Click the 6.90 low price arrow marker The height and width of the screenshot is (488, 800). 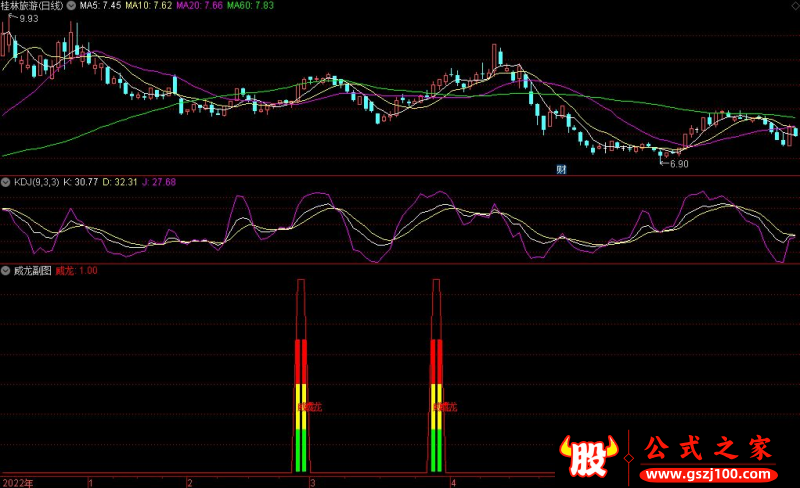(x=676, y=163)
